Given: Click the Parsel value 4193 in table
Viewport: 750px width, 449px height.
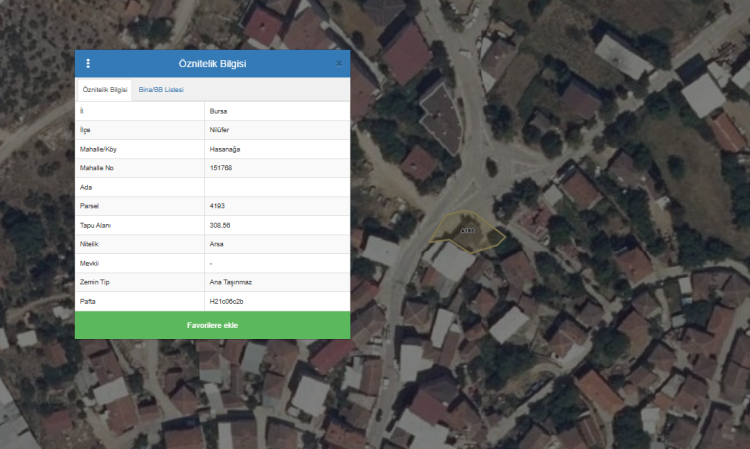Looking at the screenshot, I should tap(217, 205).
